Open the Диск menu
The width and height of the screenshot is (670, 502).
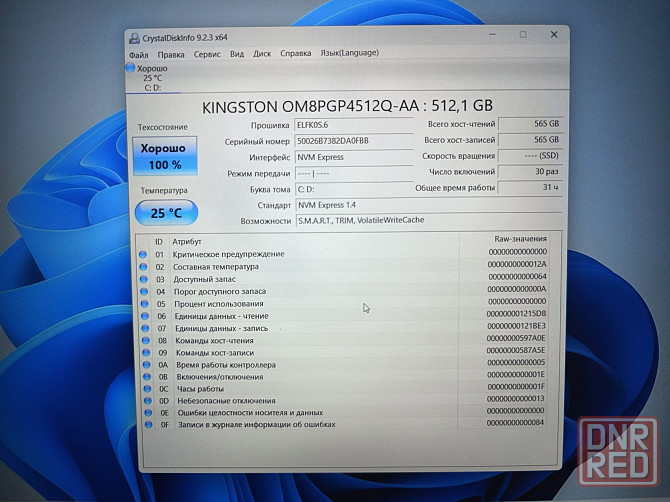[x=262, y=54]
